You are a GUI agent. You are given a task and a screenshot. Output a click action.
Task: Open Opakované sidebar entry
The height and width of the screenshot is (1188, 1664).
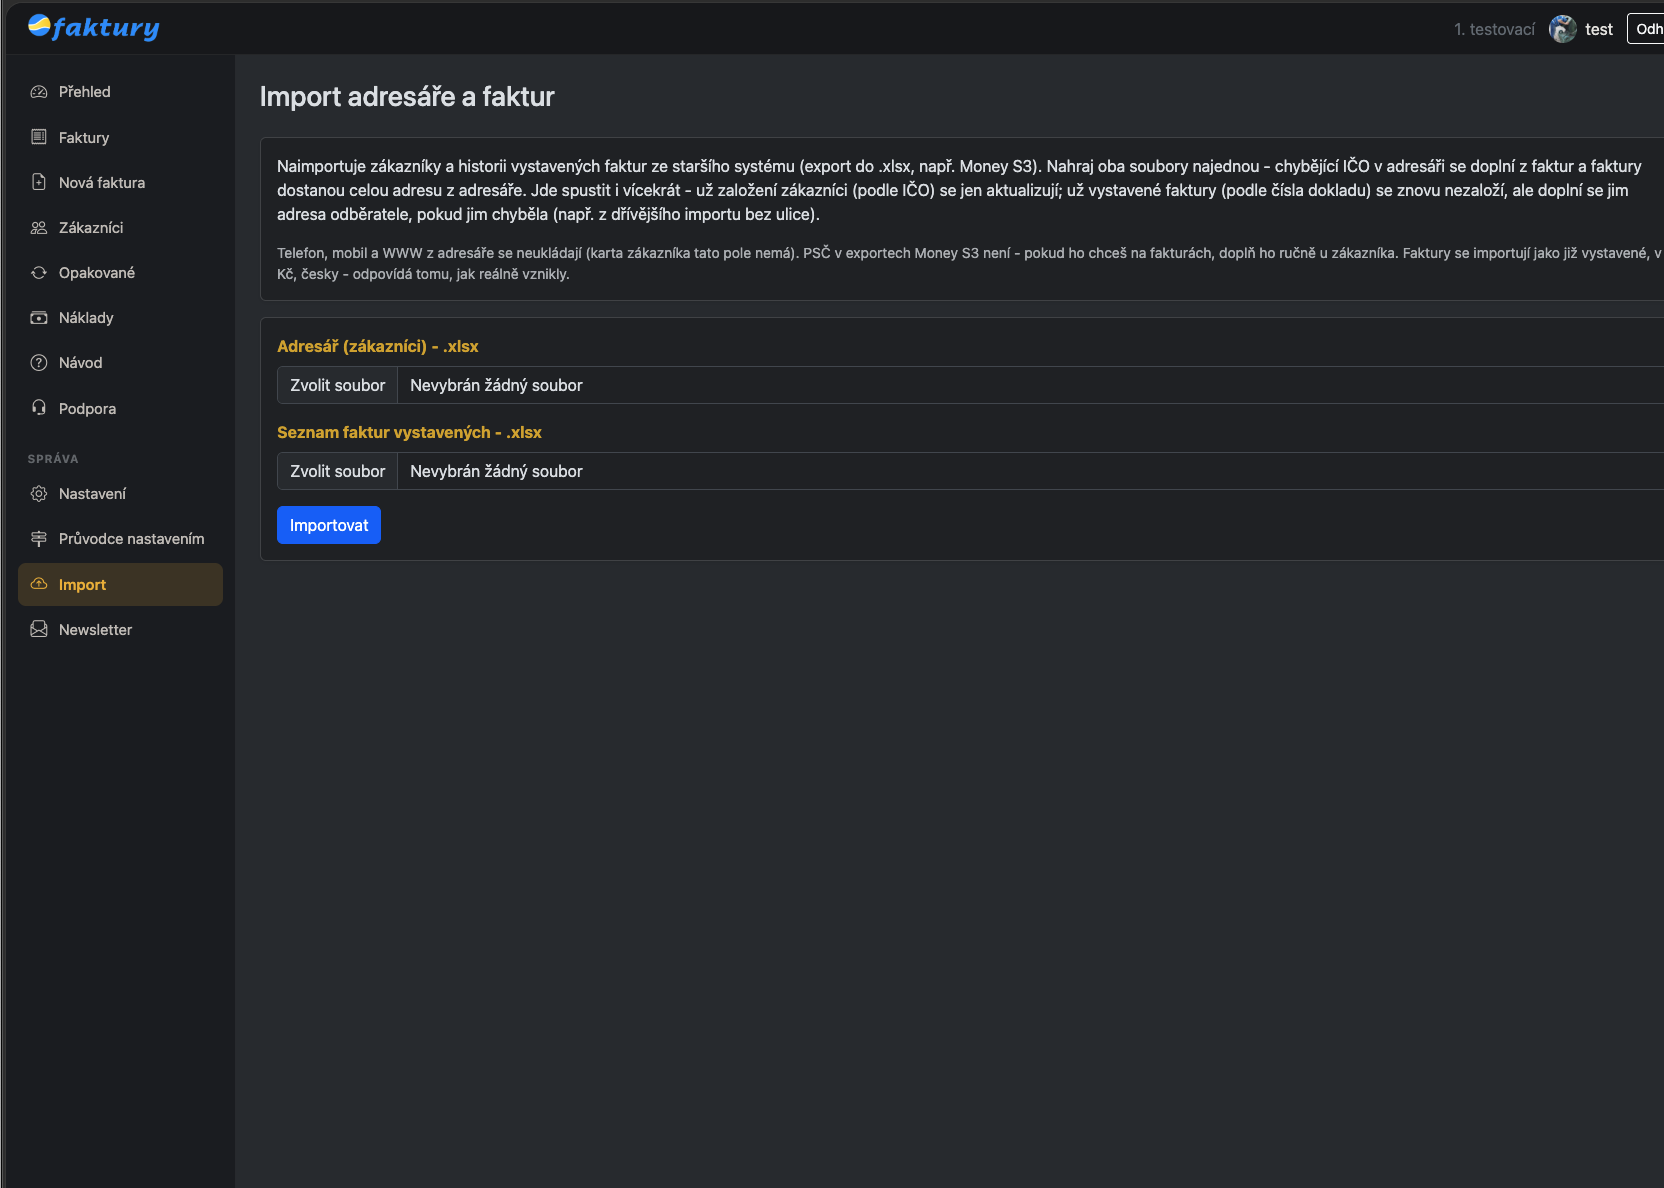[x=120, y=273]
